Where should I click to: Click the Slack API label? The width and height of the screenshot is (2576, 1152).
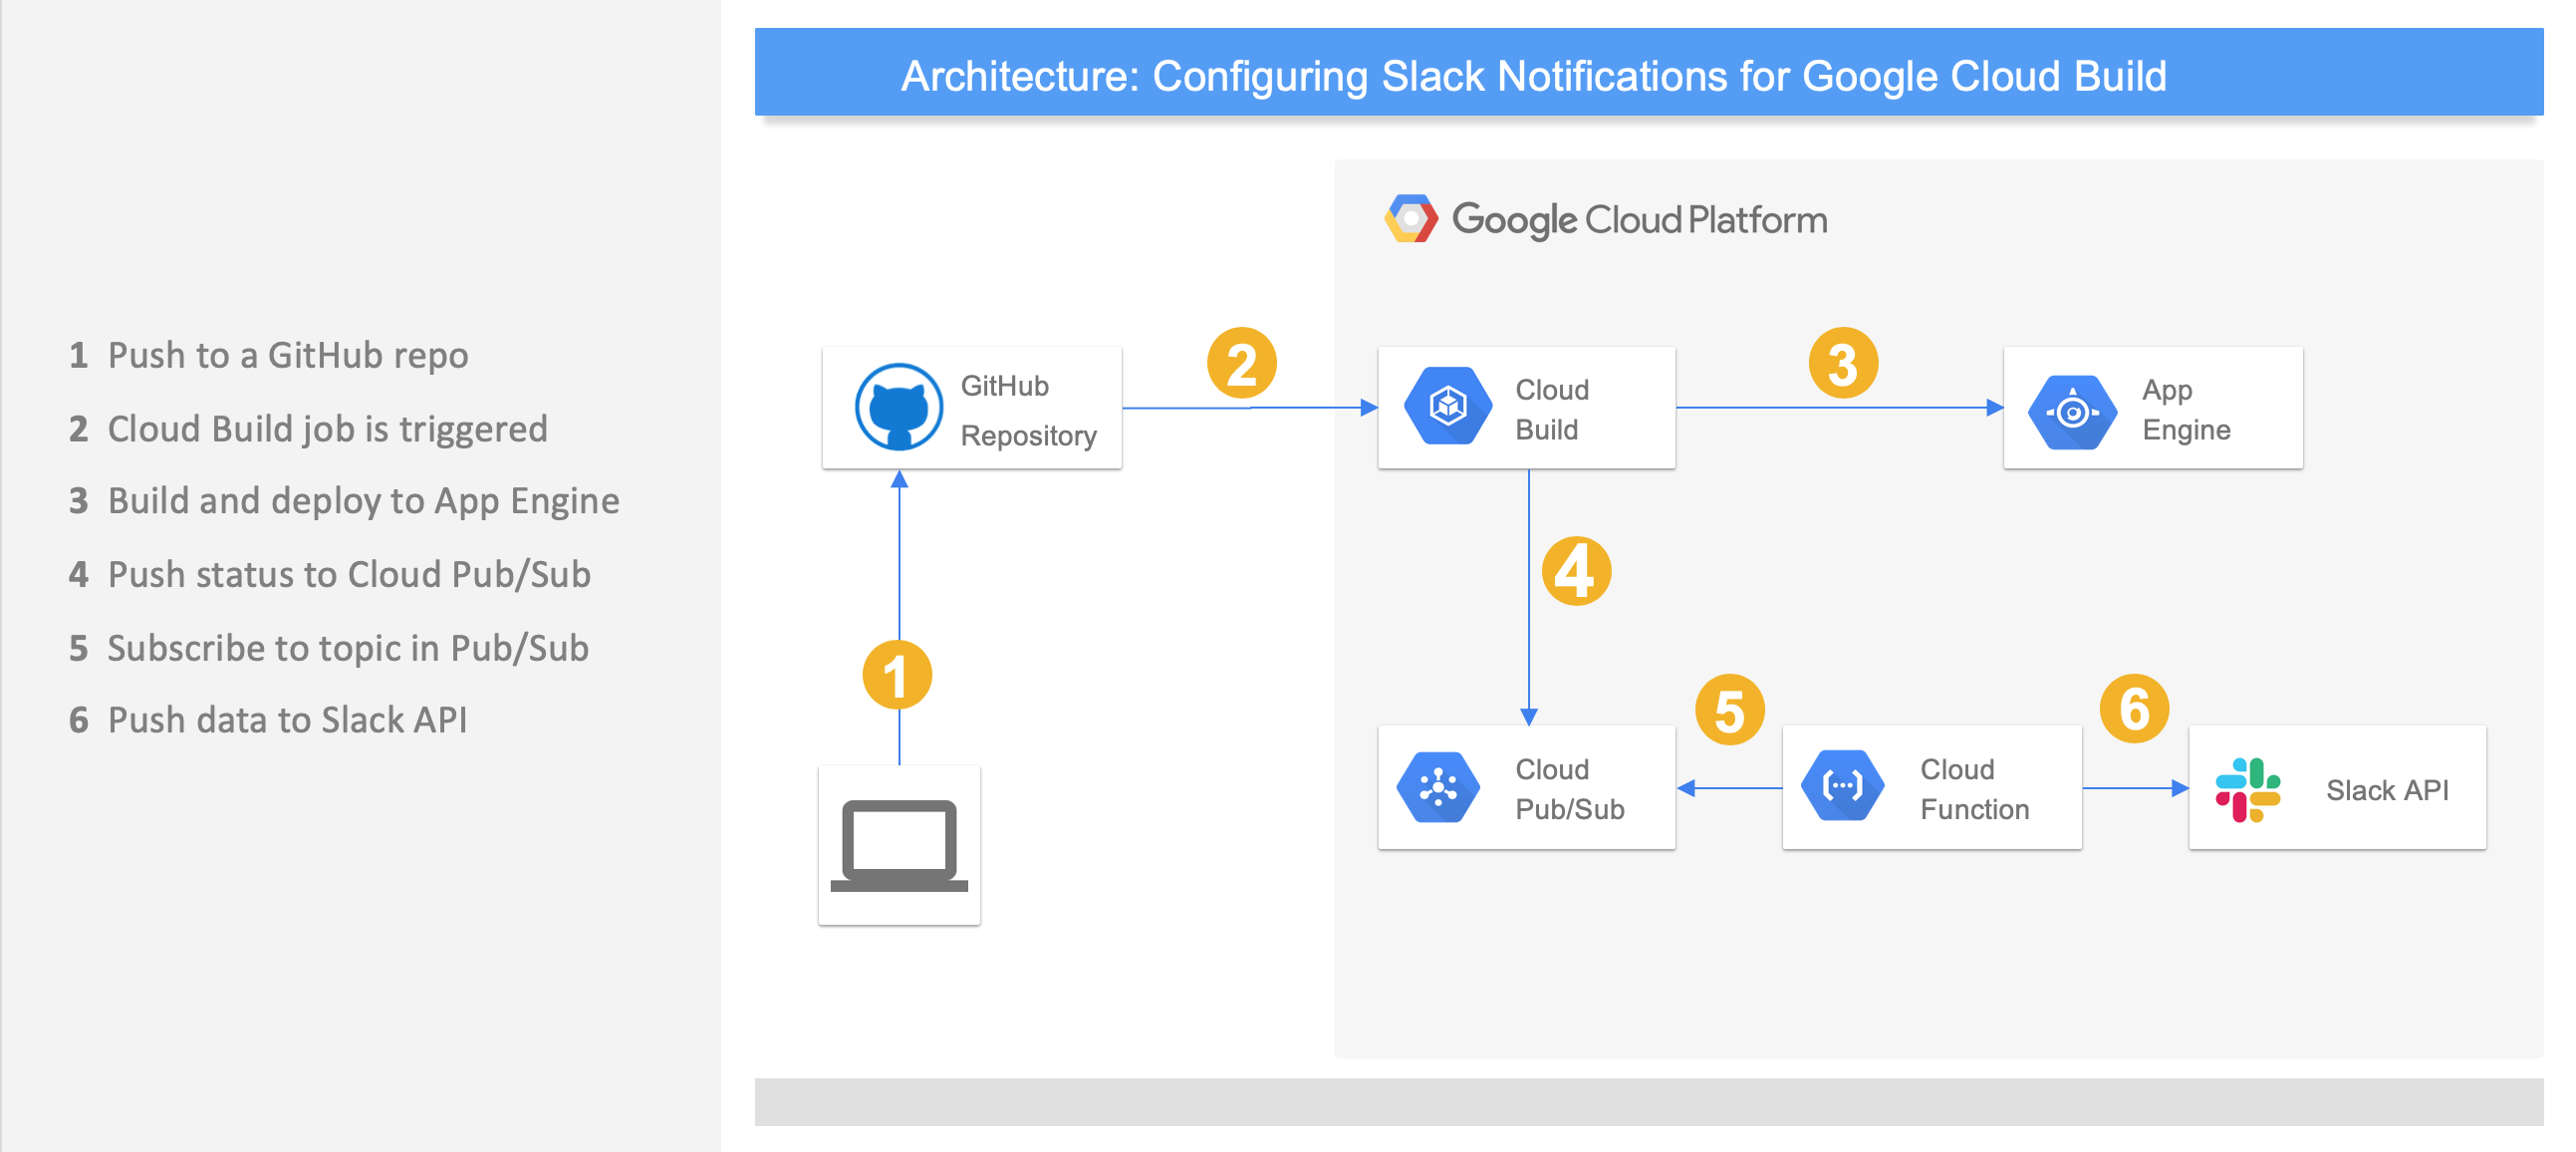point(2386,790)
